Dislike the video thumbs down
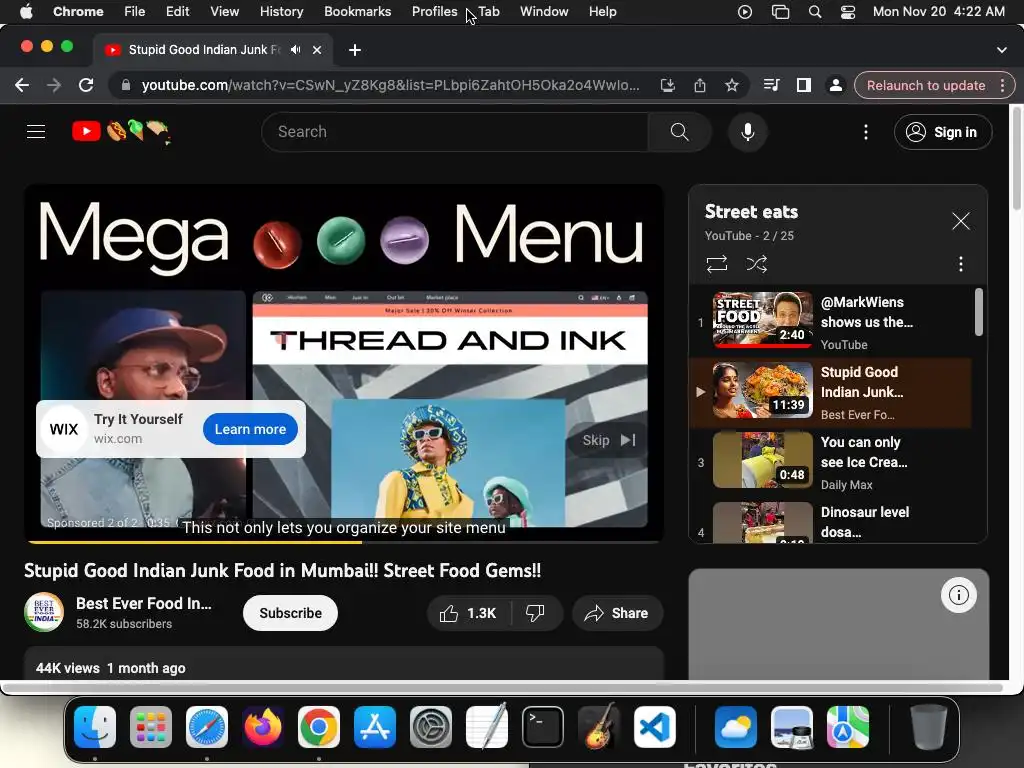The height and width of the screenshot is (768, 1024). (536, 613)
